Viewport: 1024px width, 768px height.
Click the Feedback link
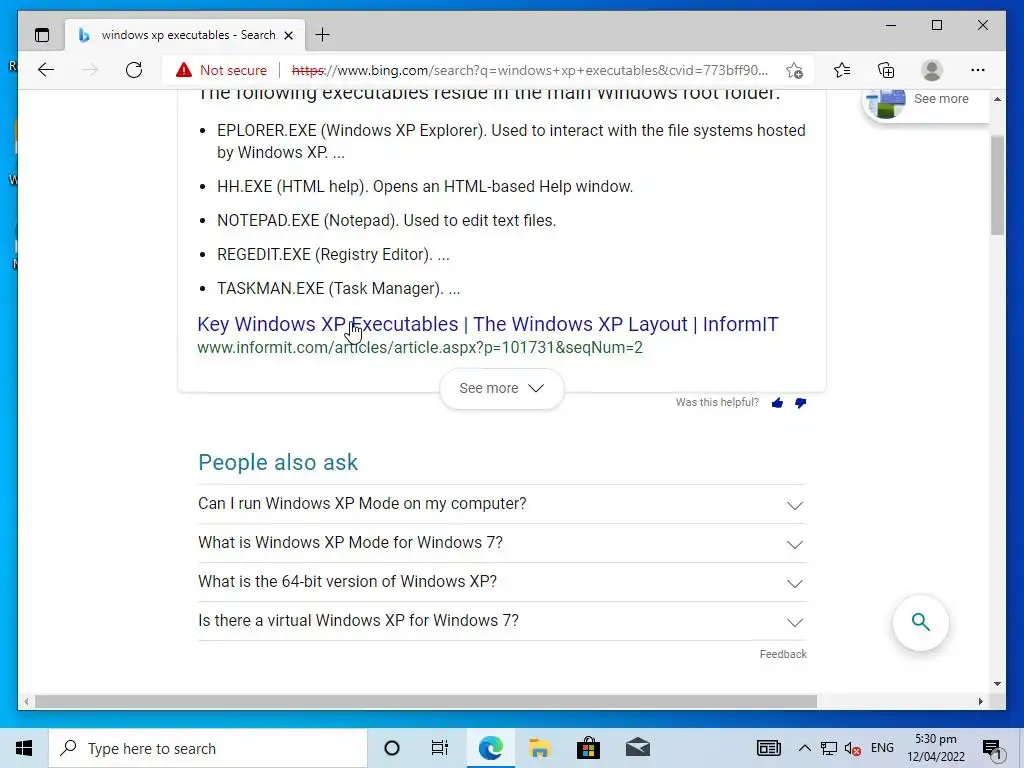[783, 654]
